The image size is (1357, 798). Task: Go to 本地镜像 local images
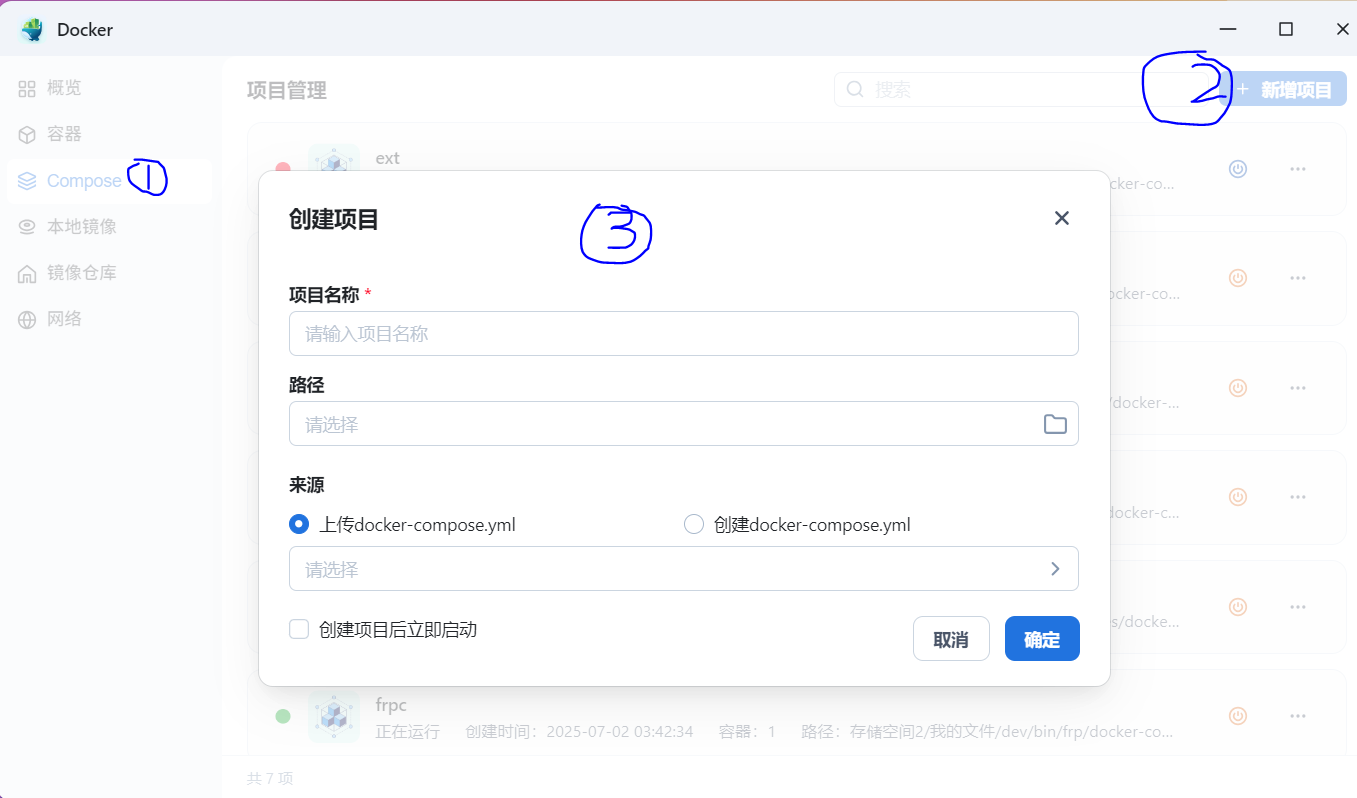(x=82, y=227)
